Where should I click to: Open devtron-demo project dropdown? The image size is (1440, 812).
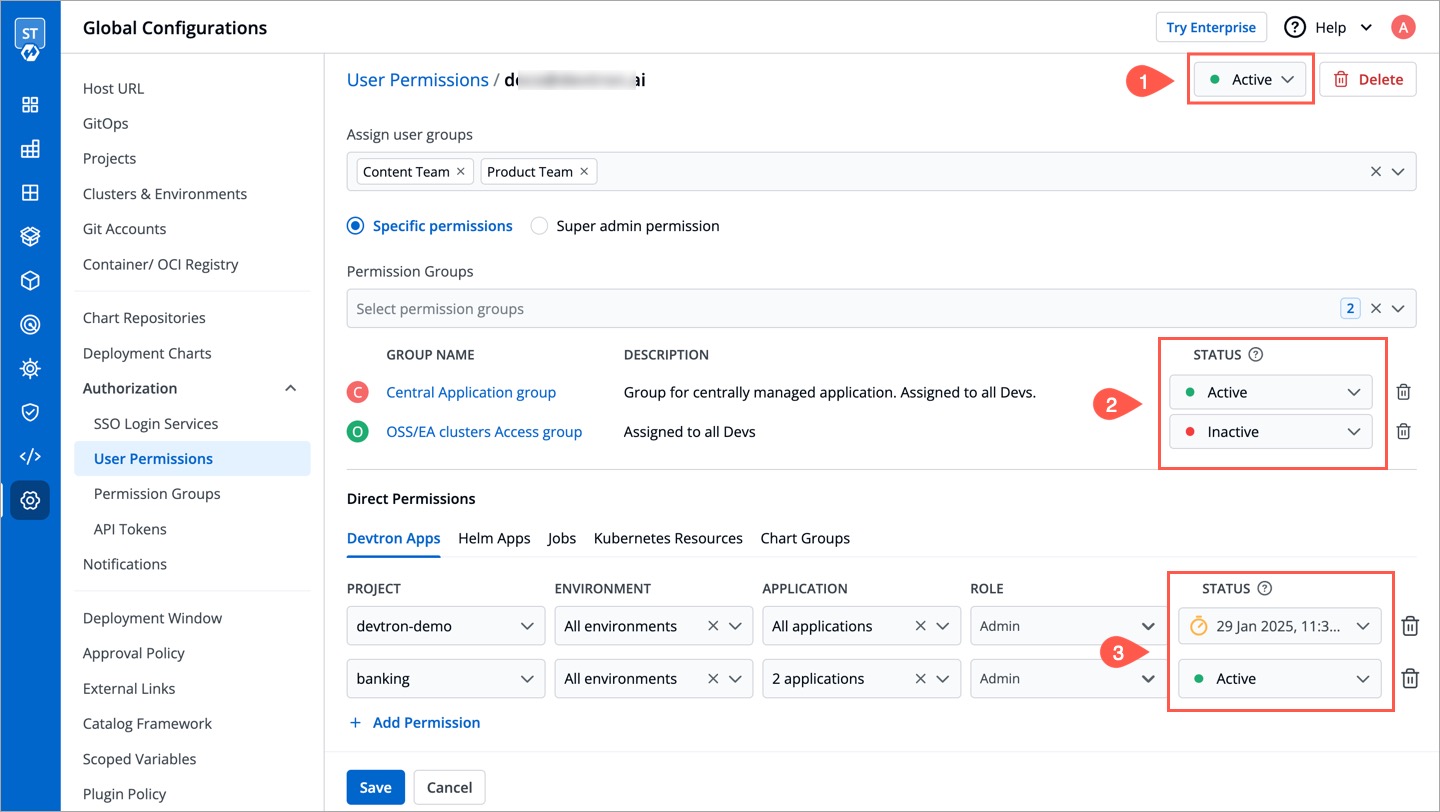click(446, 626)
